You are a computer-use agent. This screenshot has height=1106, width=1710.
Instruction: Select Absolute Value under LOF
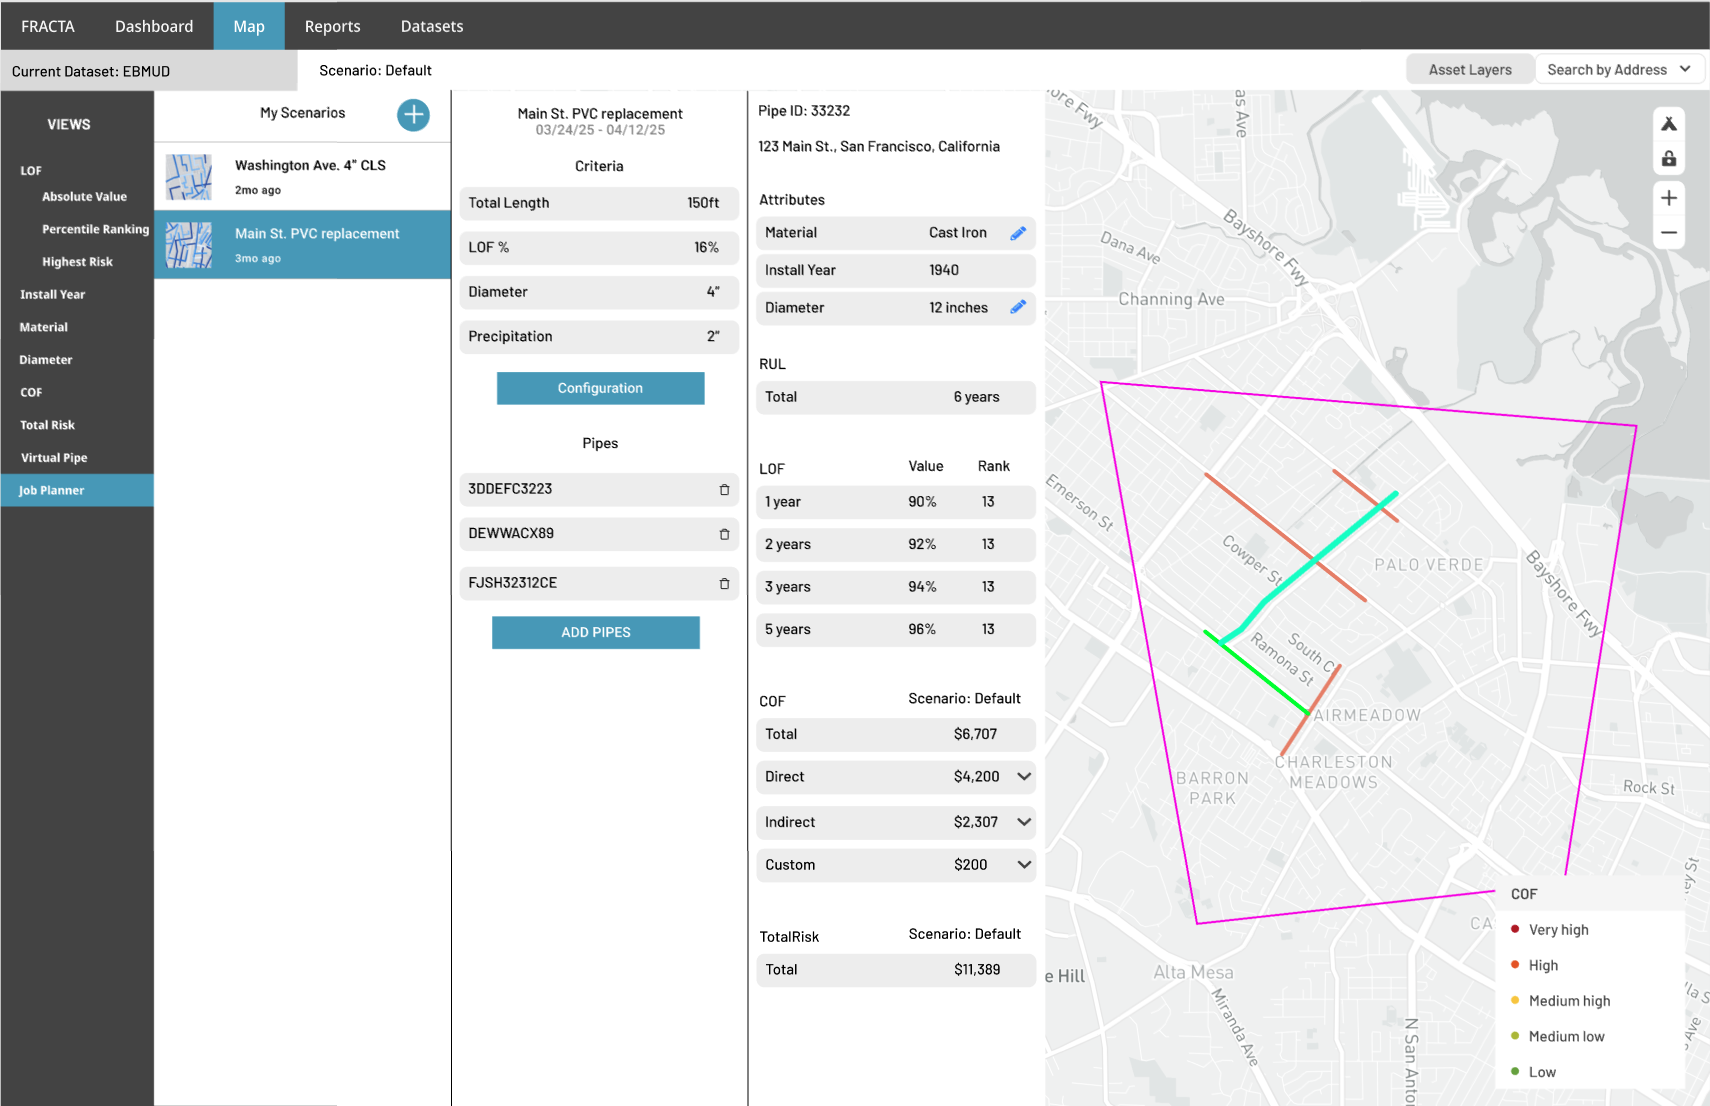[x=84, y=197]
